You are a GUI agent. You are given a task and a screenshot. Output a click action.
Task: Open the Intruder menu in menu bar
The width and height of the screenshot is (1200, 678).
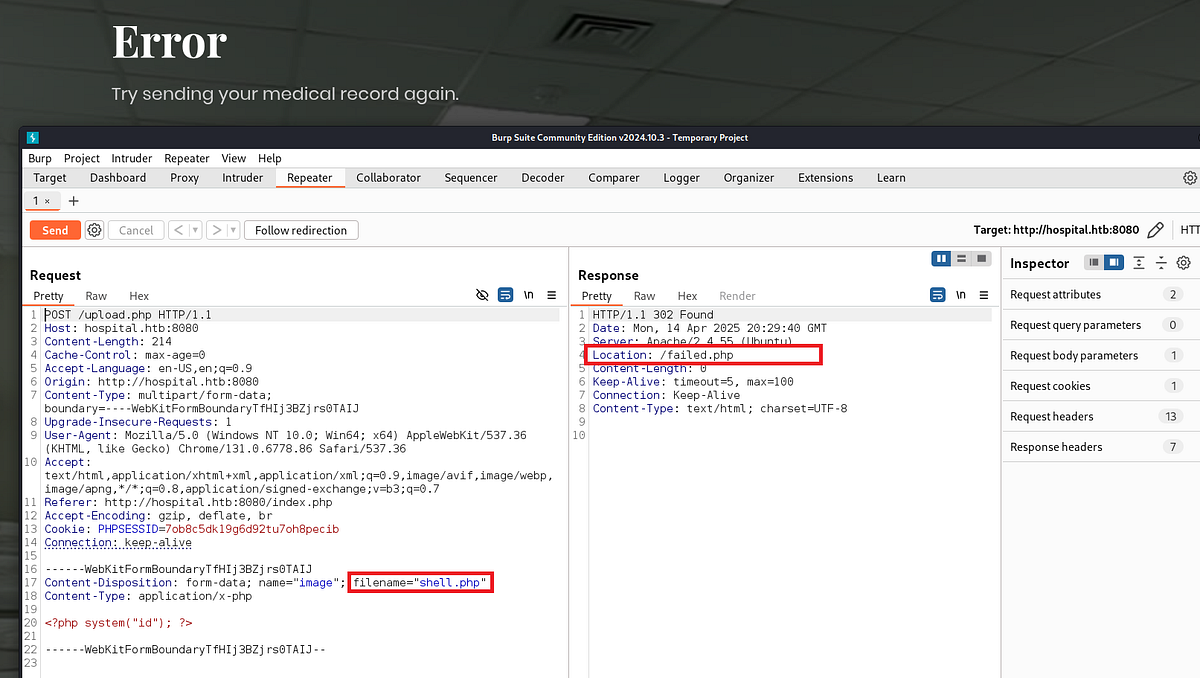132,158
